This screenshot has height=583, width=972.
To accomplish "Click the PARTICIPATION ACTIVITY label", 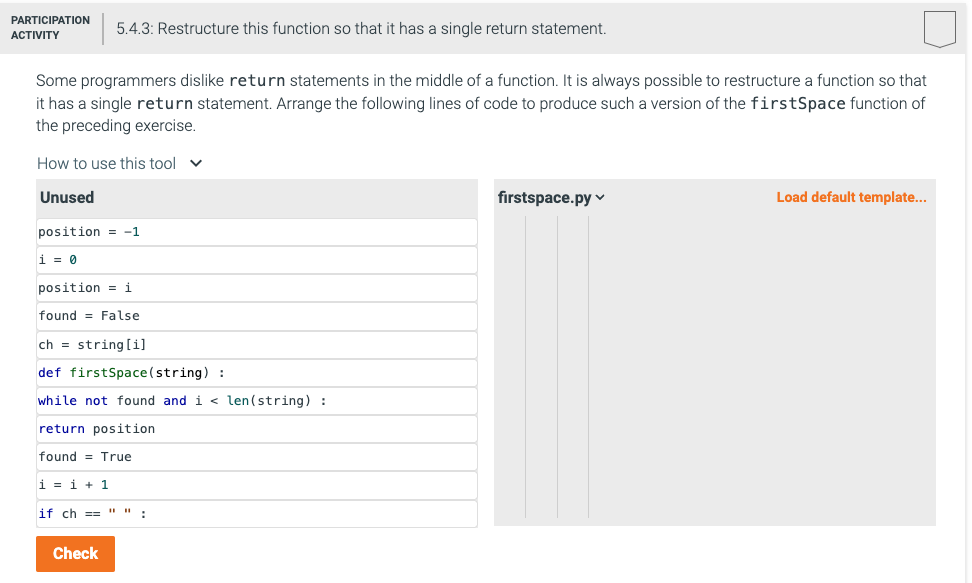I will [x=50, y=26].
